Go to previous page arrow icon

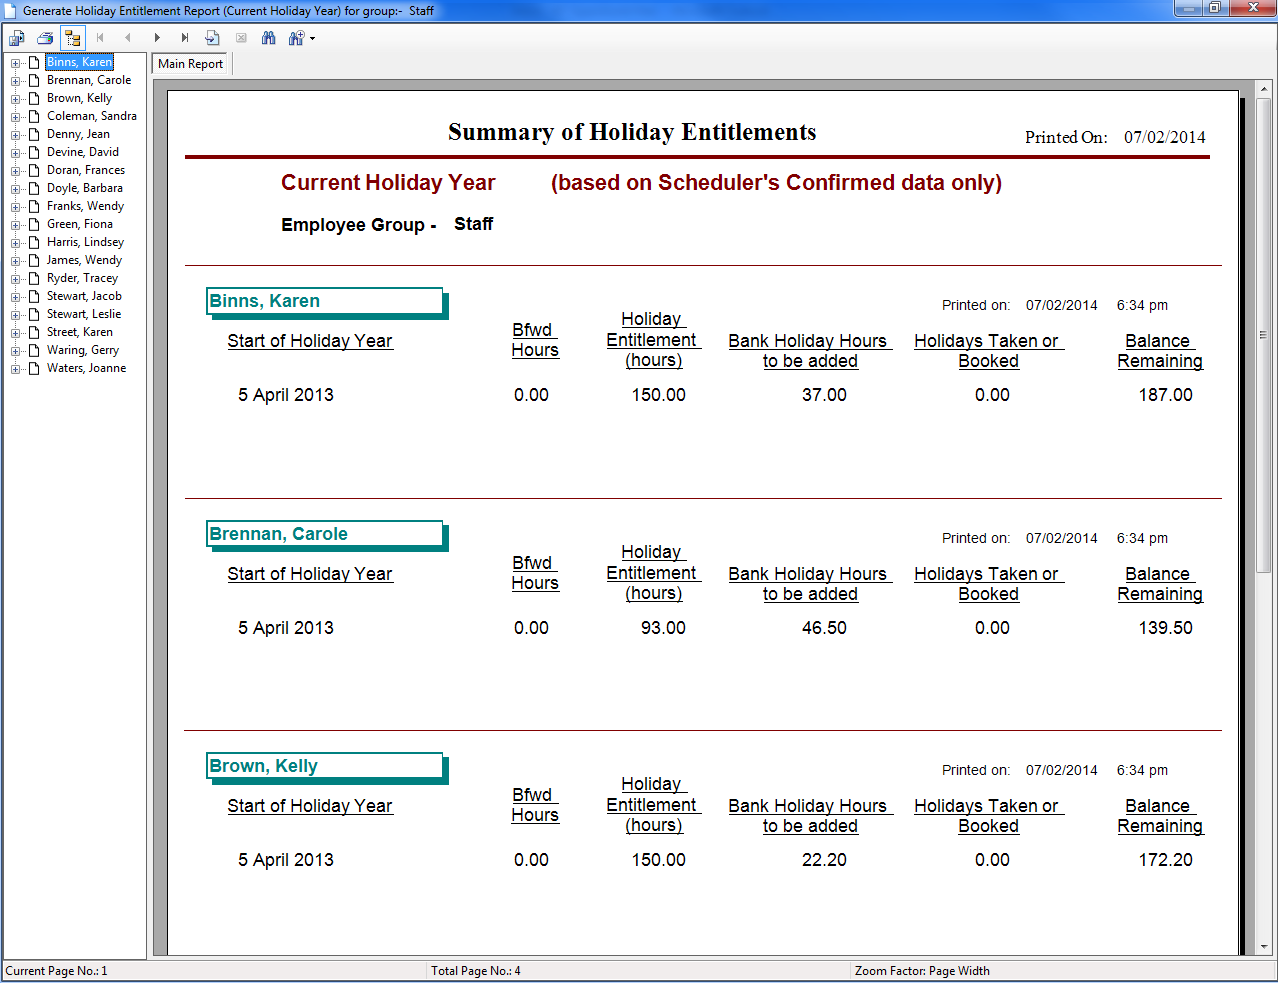128,38
